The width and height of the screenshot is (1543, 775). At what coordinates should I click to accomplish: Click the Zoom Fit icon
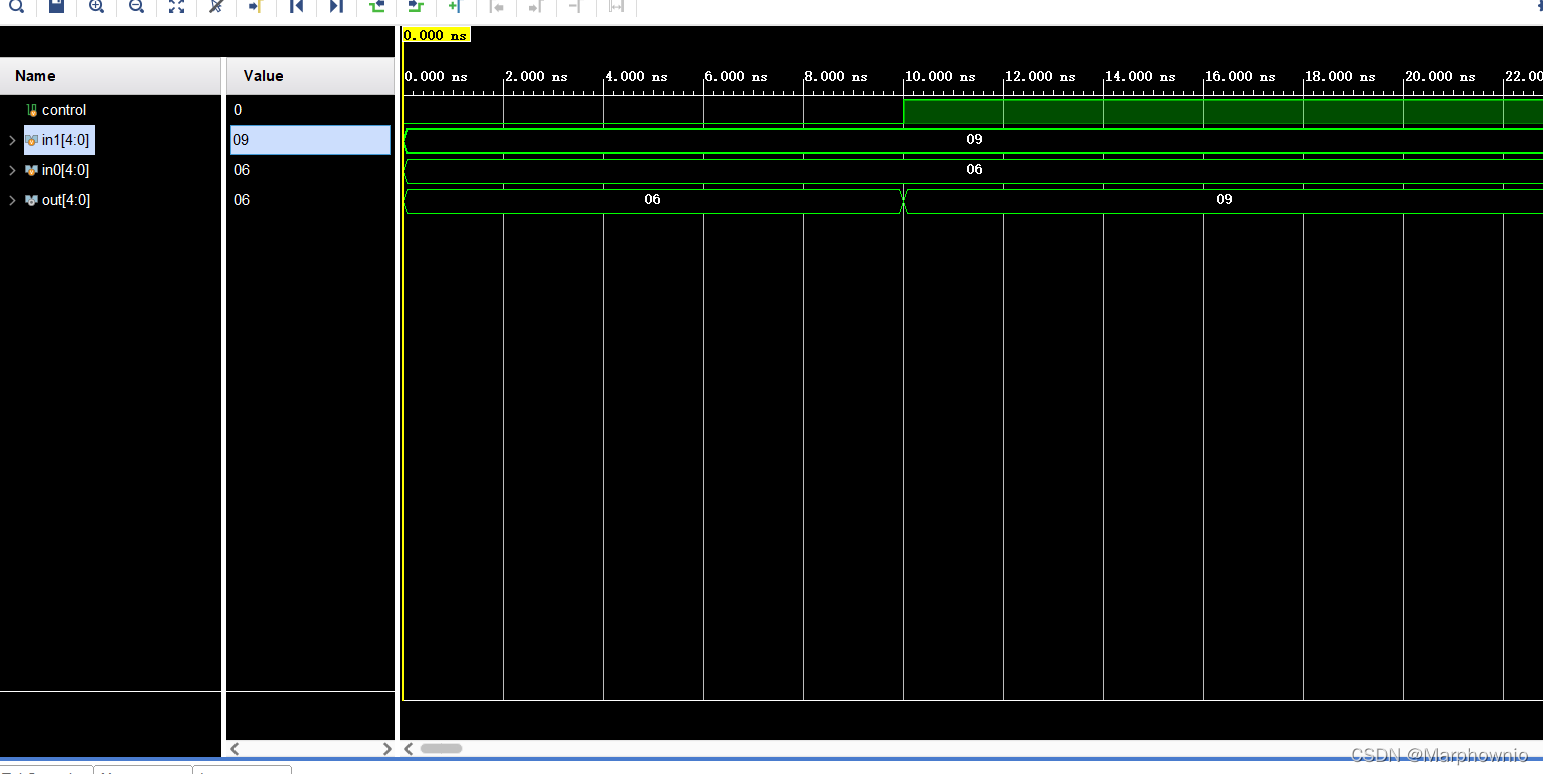coord(176,6)
